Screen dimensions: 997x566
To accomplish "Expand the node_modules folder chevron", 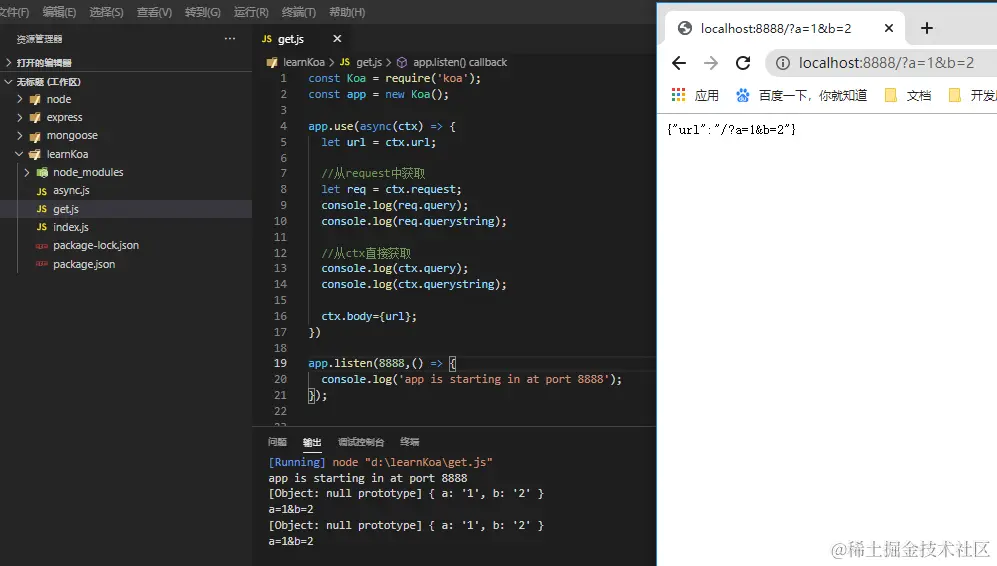I will pyautogui.click(x=27, y=172).
